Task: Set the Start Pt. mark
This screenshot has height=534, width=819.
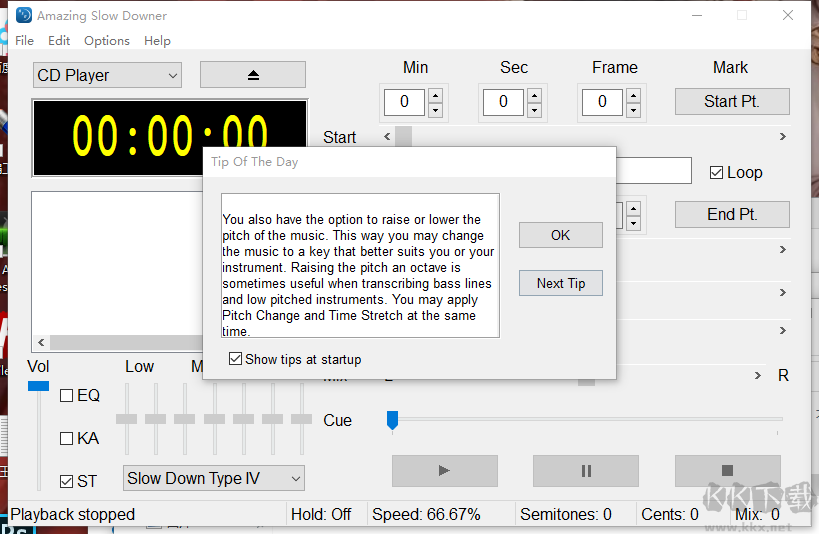Action: [732, 101]
